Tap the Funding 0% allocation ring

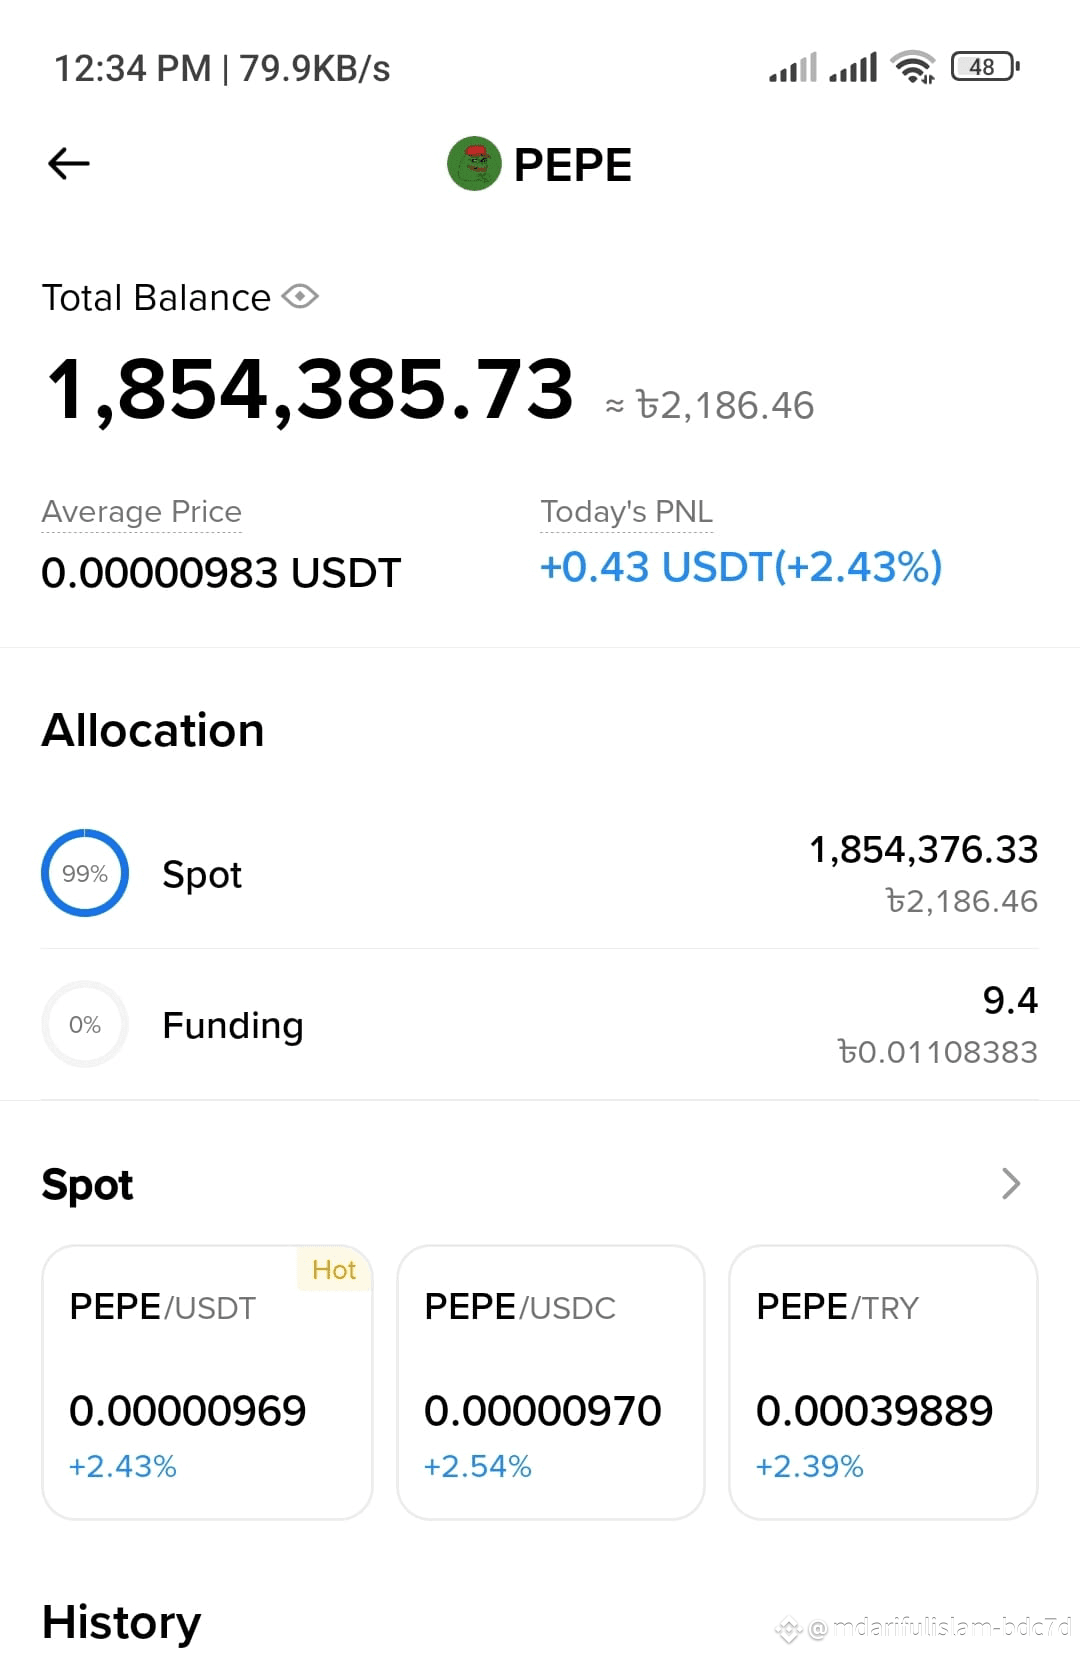(85, 1024)
